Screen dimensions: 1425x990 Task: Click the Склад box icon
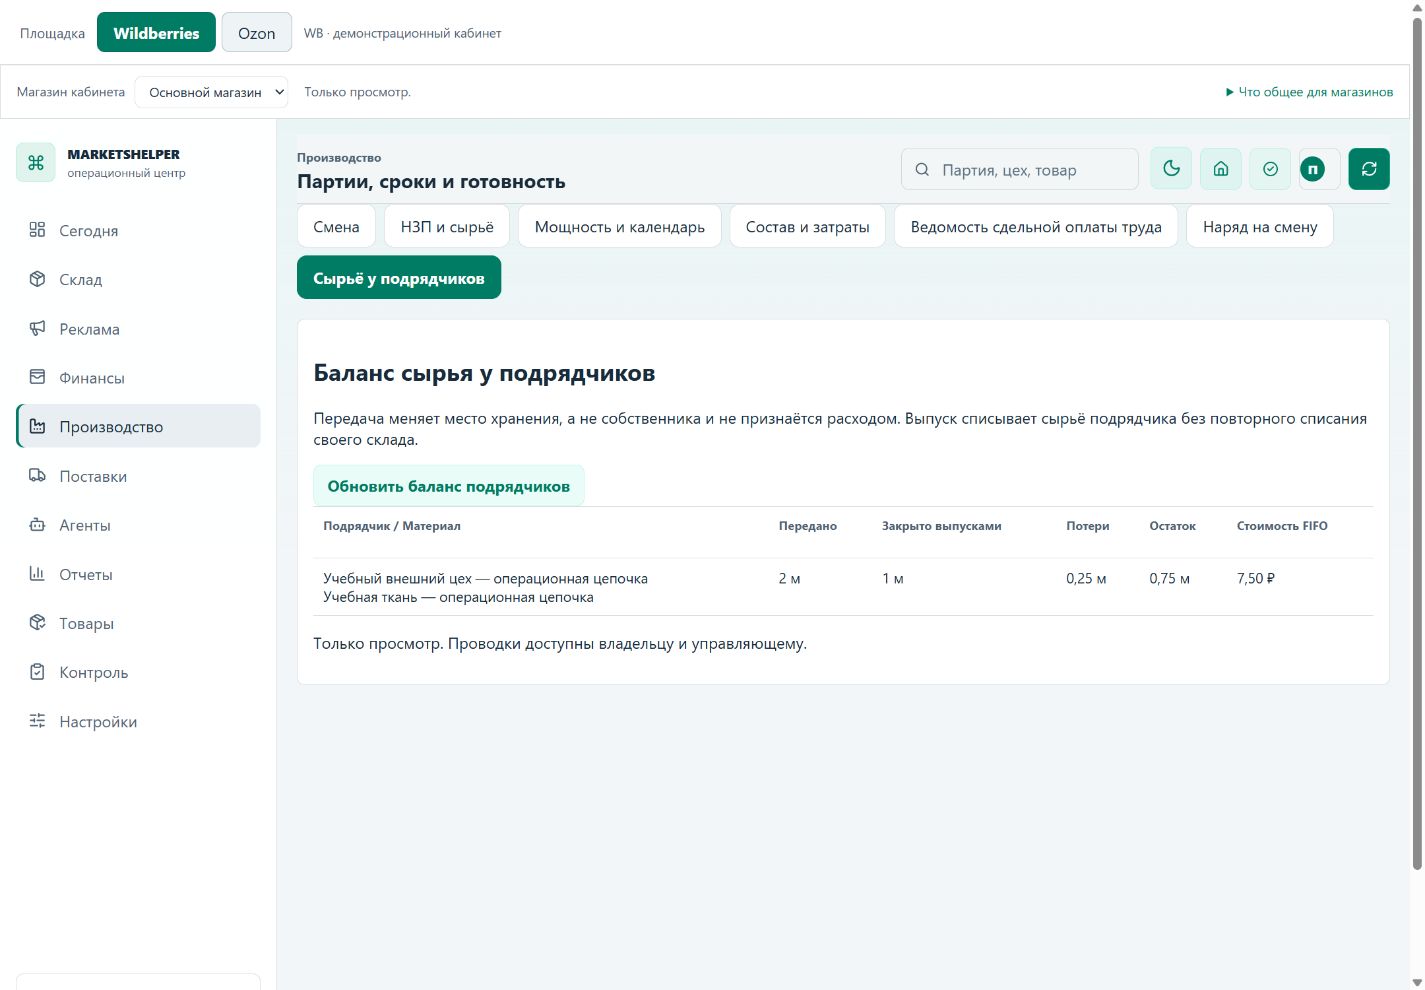coord(37,279)
